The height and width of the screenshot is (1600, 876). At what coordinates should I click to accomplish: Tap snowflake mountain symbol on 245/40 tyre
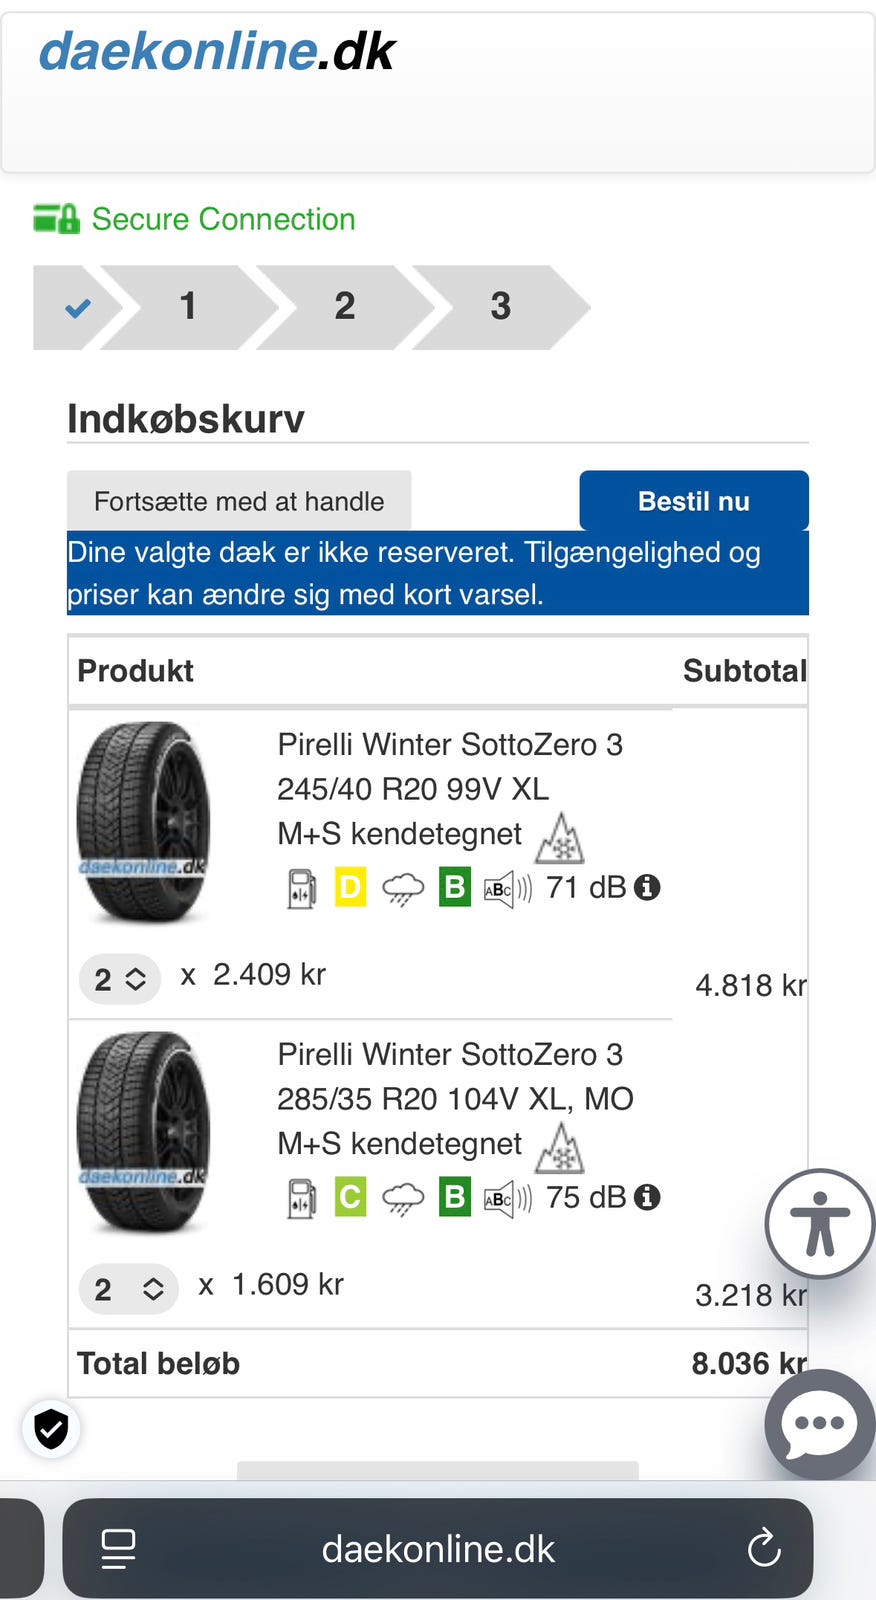click(559, 838)
